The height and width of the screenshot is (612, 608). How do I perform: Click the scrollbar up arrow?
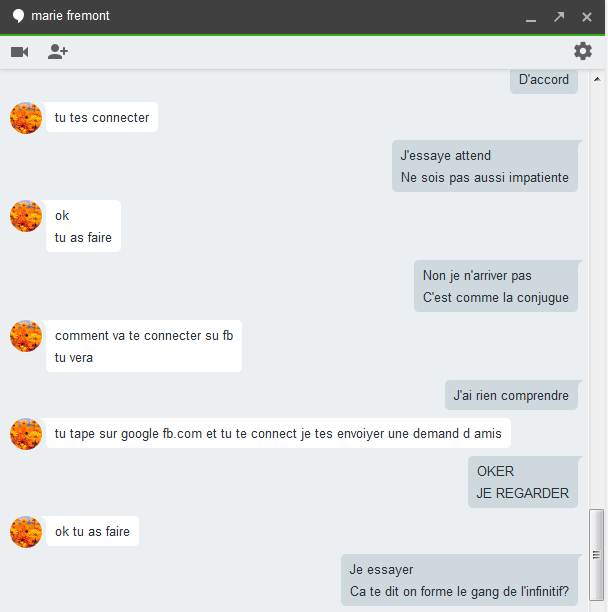597,79
